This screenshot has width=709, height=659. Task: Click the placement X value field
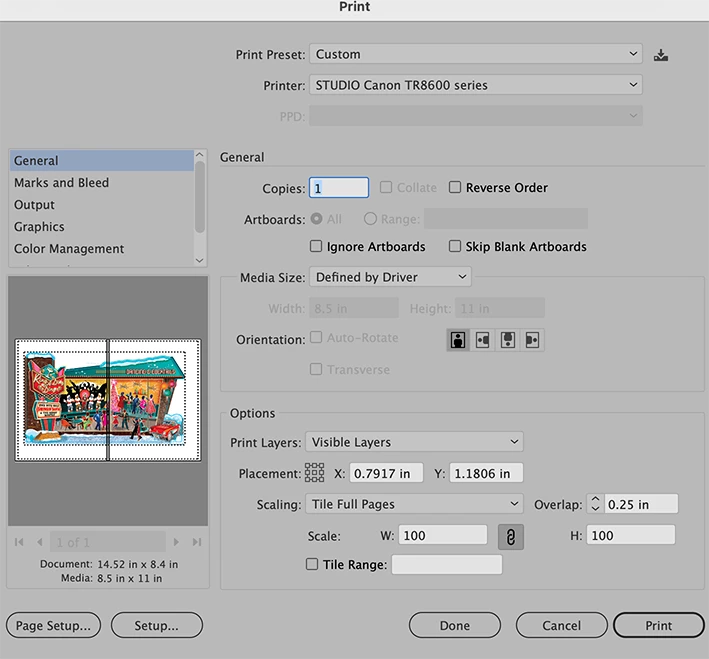pyautogui.click(x=387, y=473)
